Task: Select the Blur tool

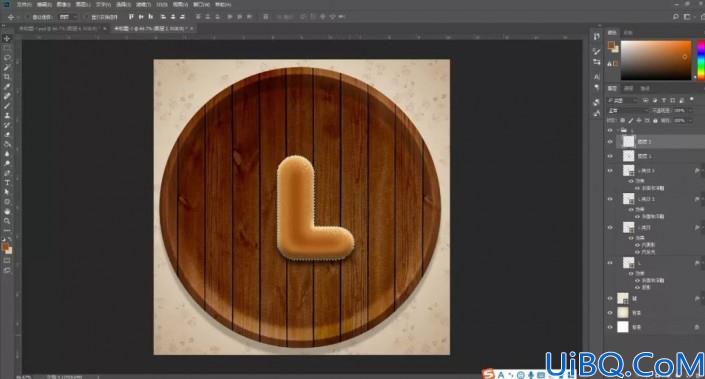Action: [7, 154]
